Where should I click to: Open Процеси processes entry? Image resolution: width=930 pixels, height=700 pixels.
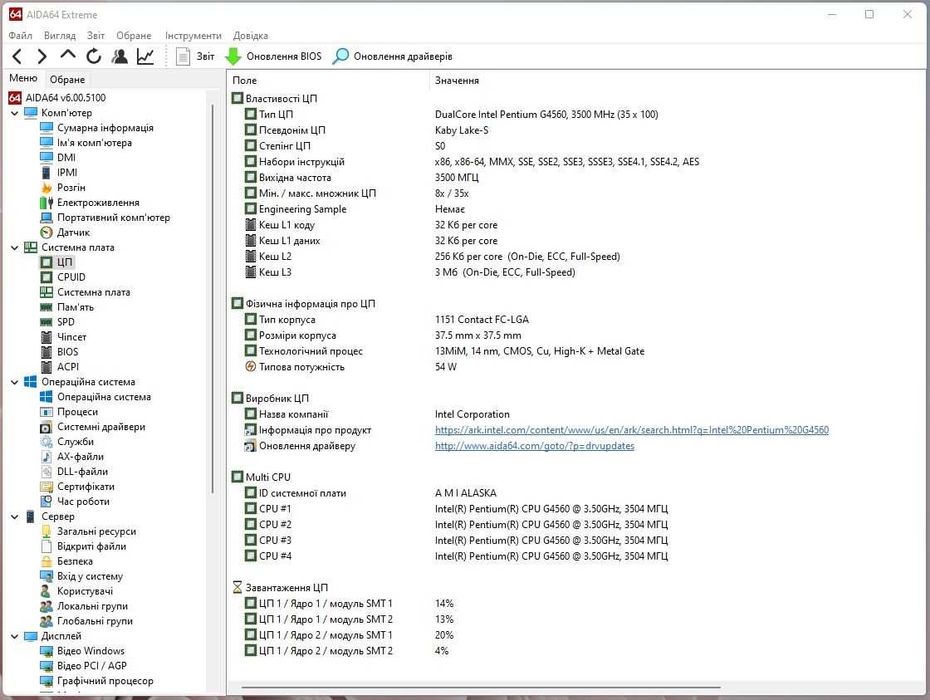pos(69,412)
